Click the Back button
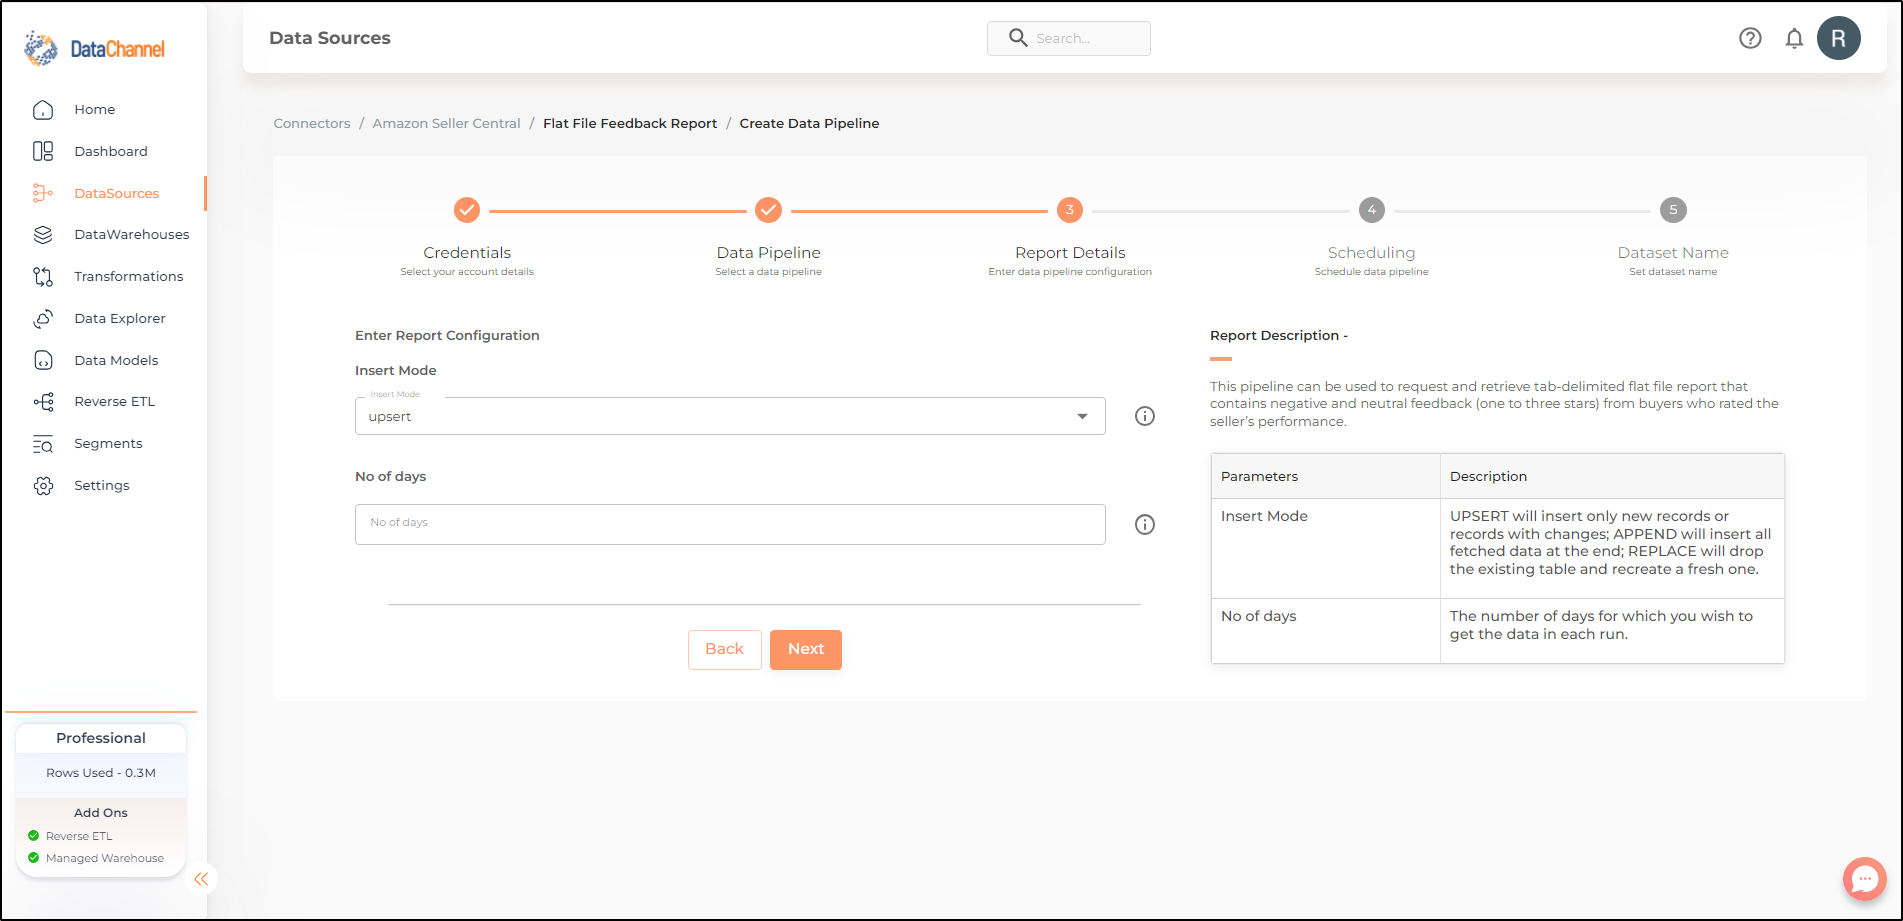This screenshot has width=1903, height=921. click(724, 649)
